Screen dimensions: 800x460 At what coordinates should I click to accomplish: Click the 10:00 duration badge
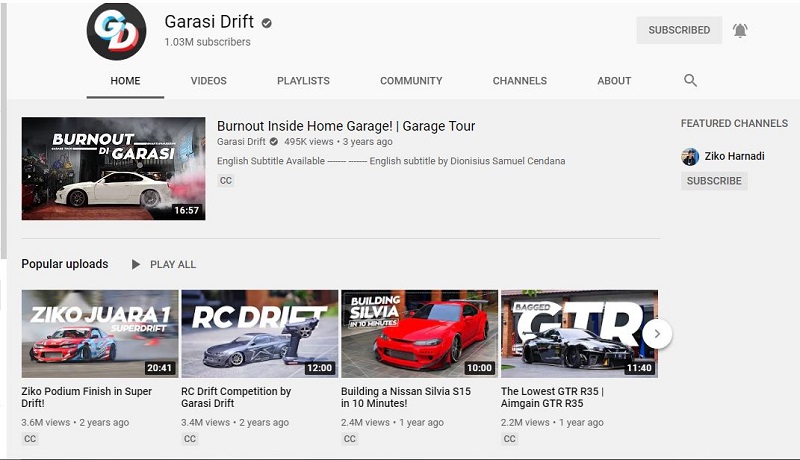pos(479,368)
